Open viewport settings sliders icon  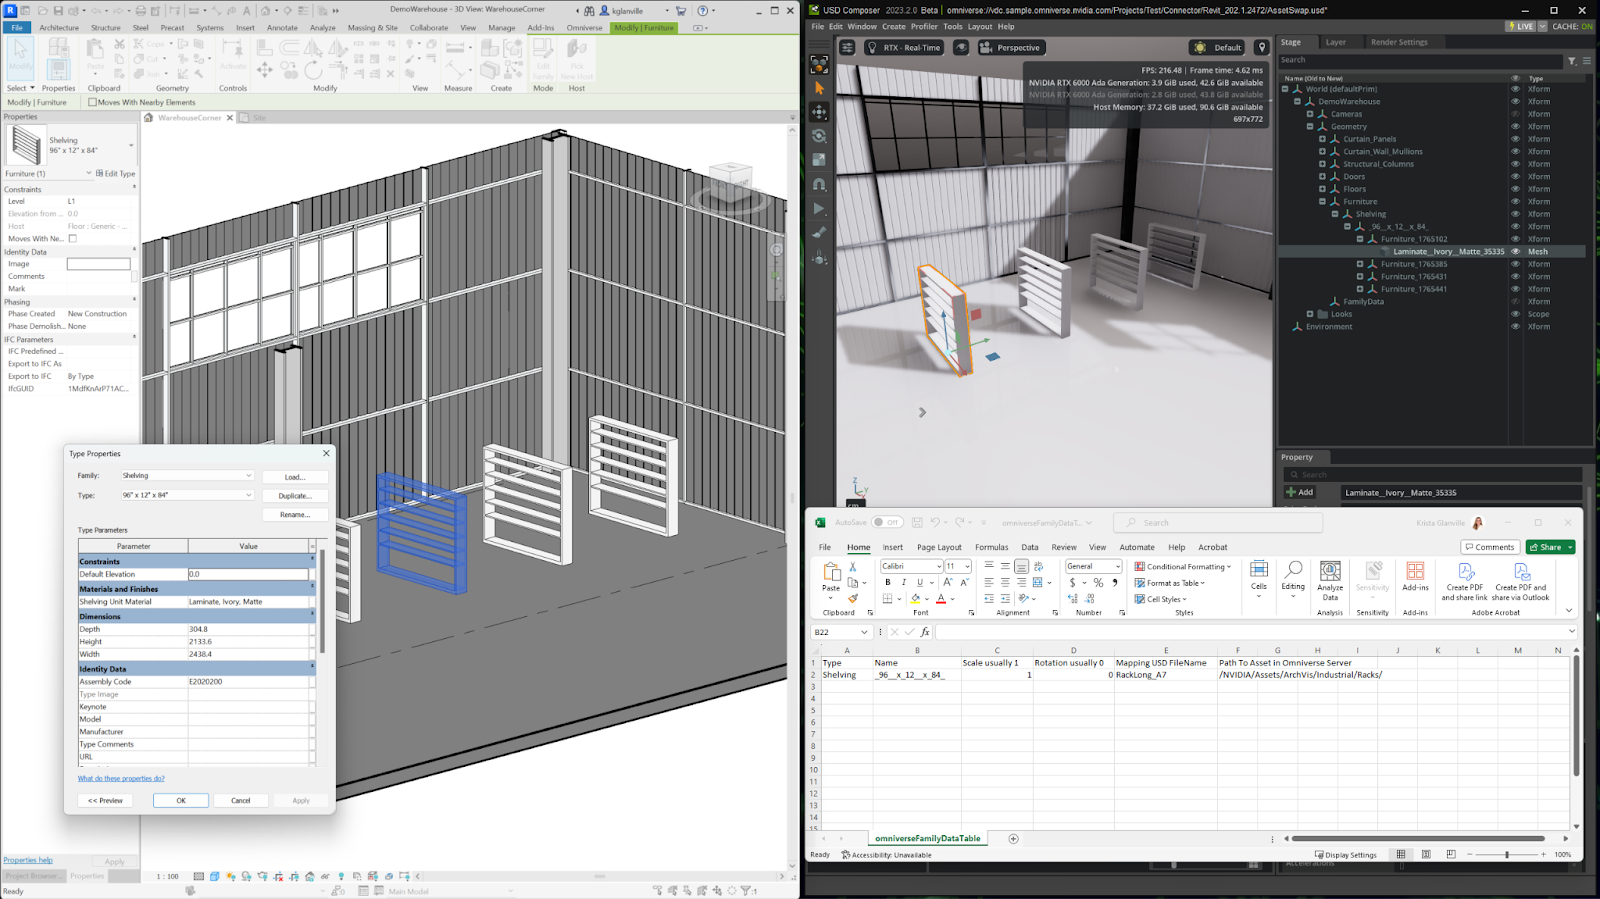[x=847, y=47]
